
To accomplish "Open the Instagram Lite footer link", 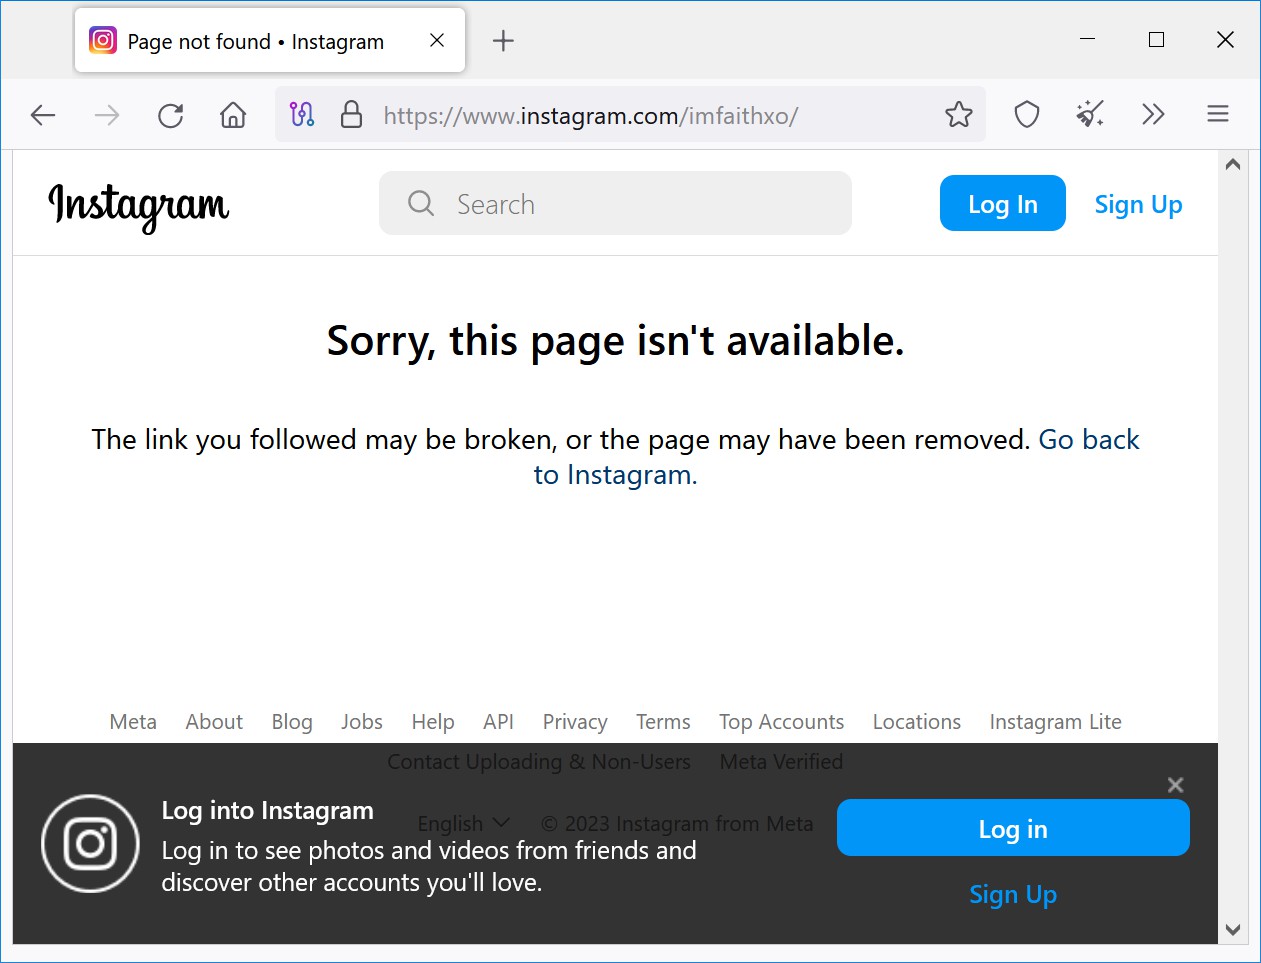I will click(x=1055, y=722).
